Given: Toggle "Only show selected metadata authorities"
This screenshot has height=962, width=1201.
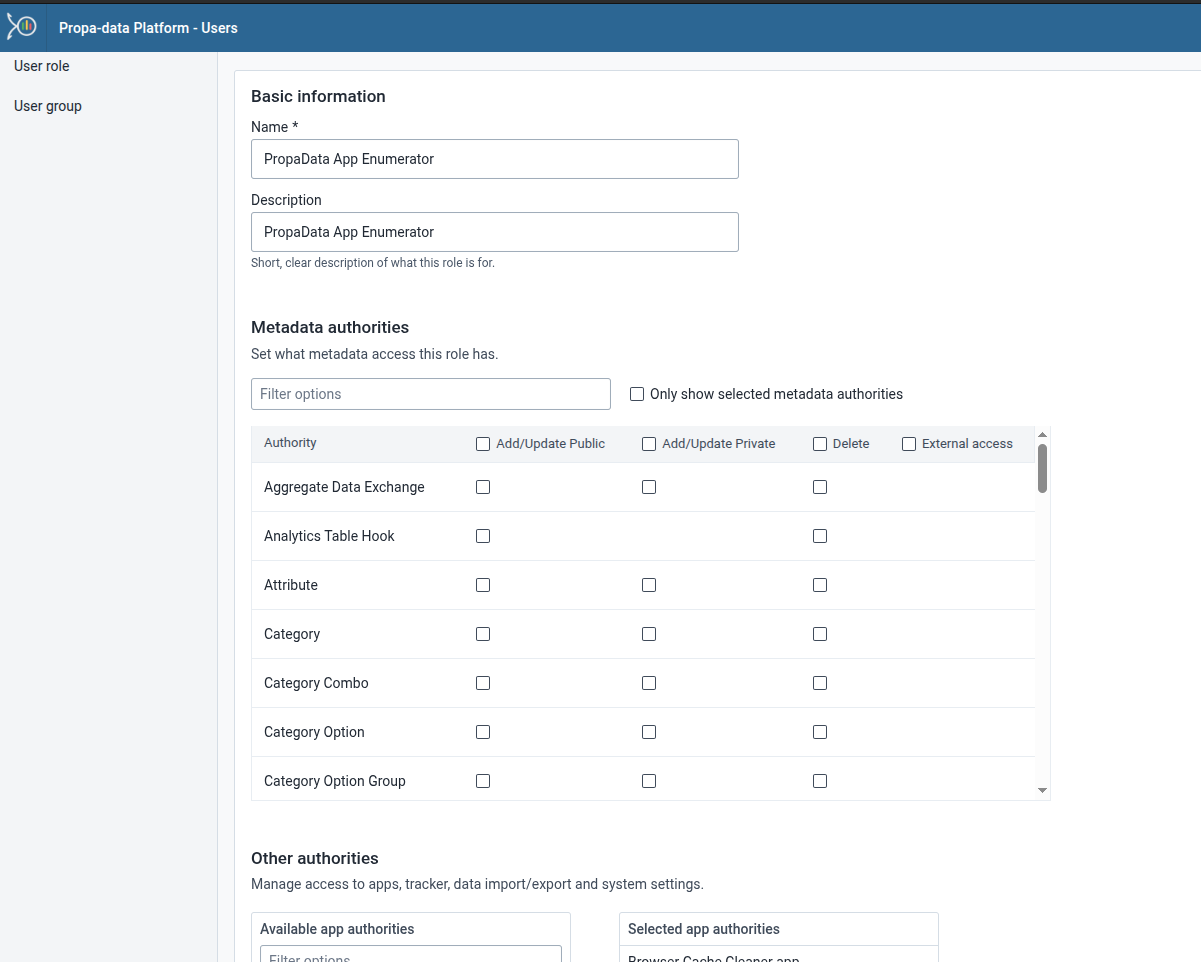Looking at the screenshot, I should (637, 394).
